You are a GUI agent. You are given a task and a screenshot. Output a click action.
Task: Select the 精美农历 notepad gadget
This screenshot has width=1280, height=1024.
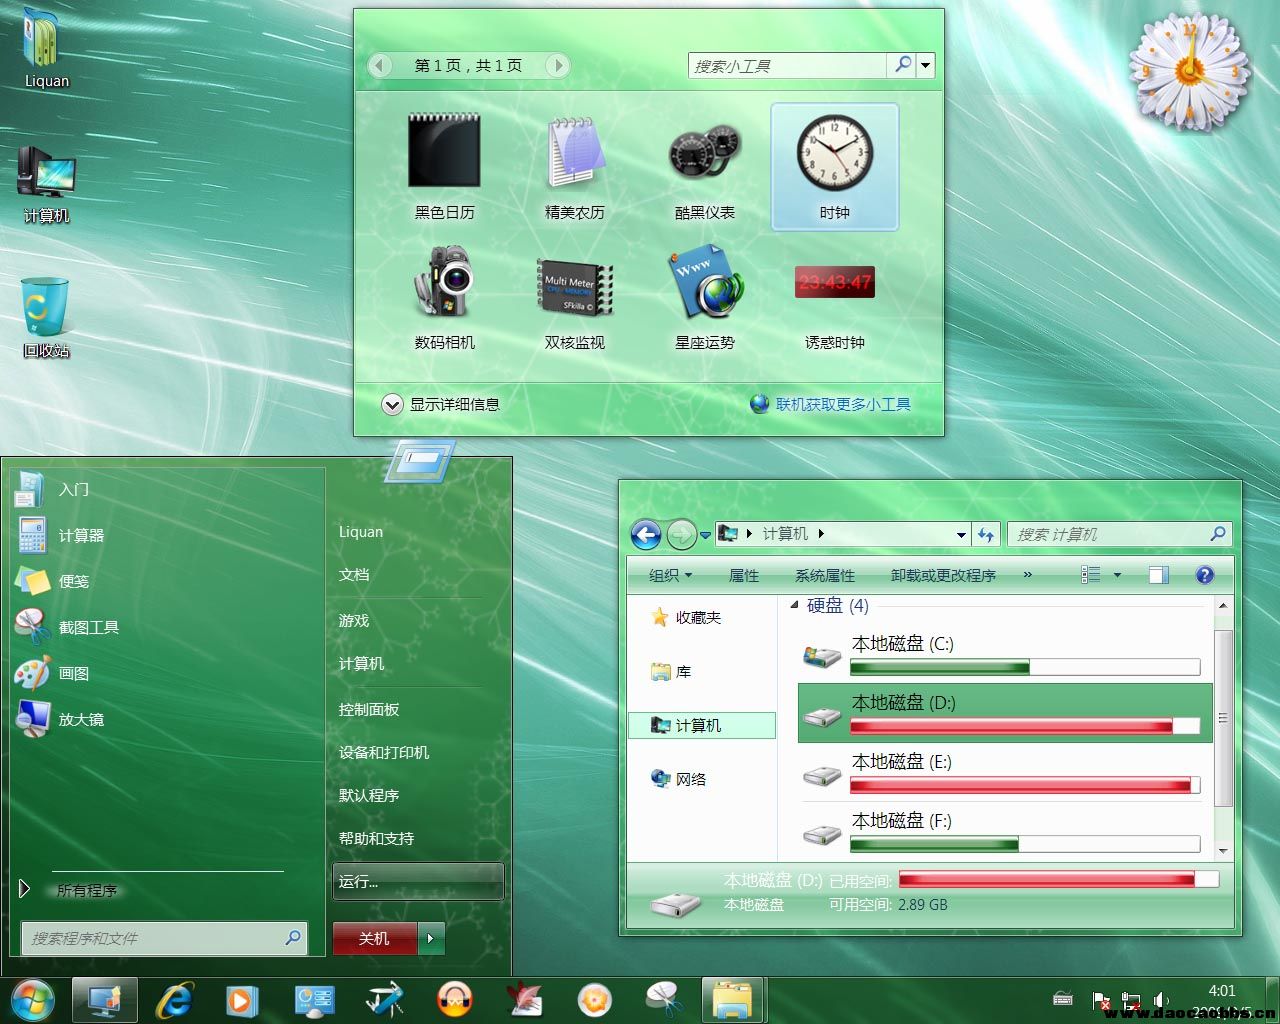(575, 151)
